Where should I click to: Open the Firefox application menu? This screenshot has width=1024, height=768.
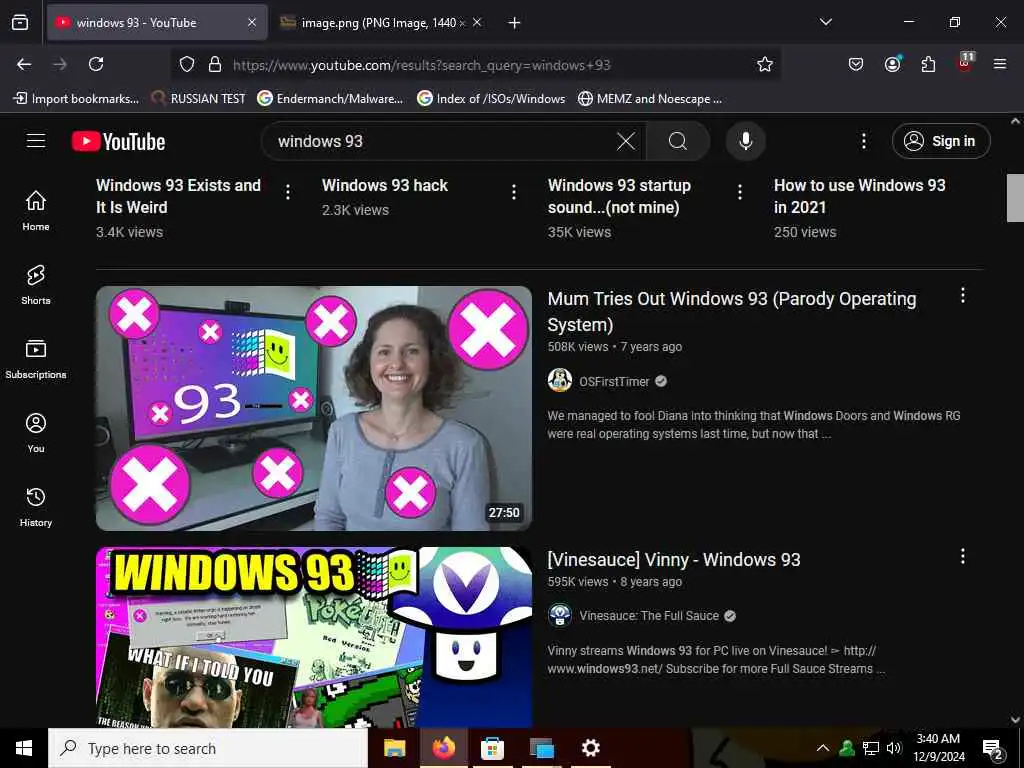click(1000, 64)
